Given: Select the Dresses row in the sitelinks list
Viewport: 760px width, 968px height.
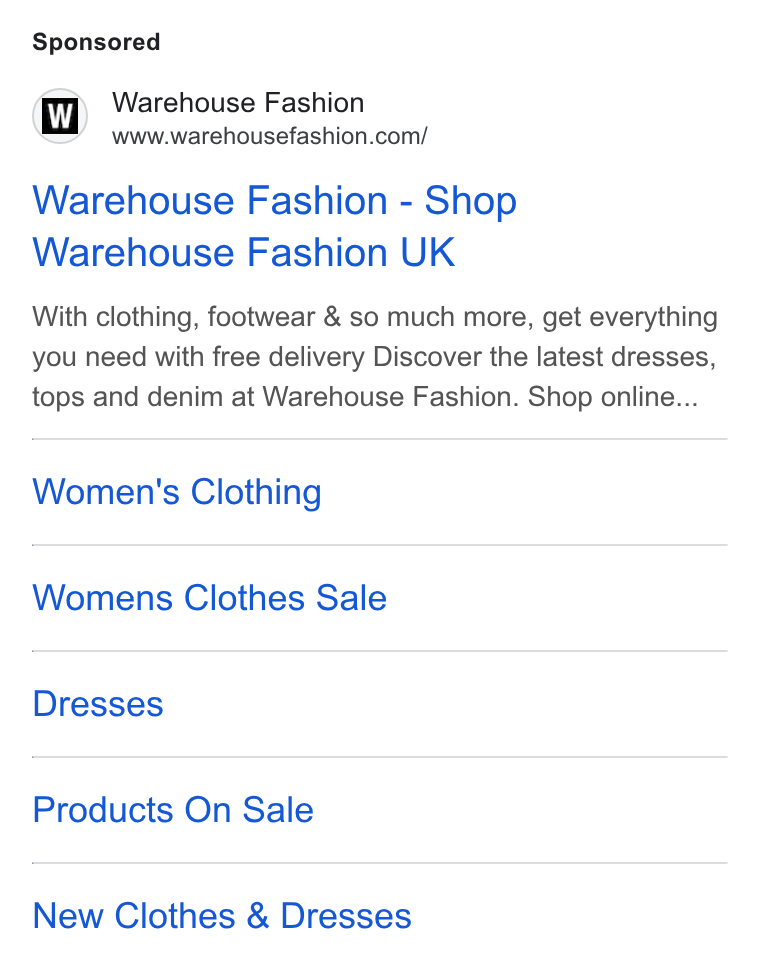Looking at the screenshot, I should click(x=380, y=704).
